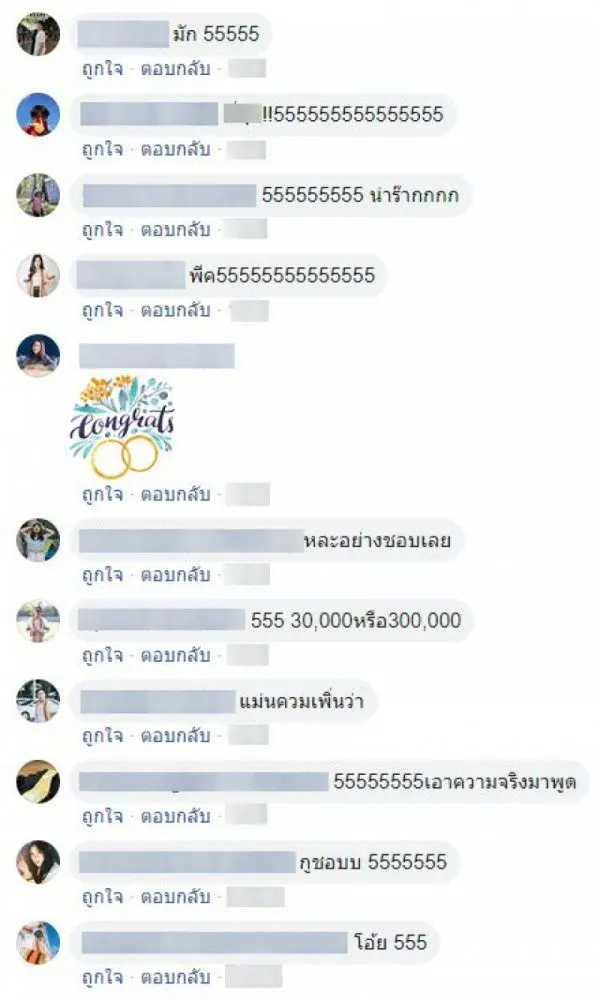Reply to the 'หละอย่างชอบเลย' comment
This screenshot has width=600, height=1000.
click(x=175, y=575)
